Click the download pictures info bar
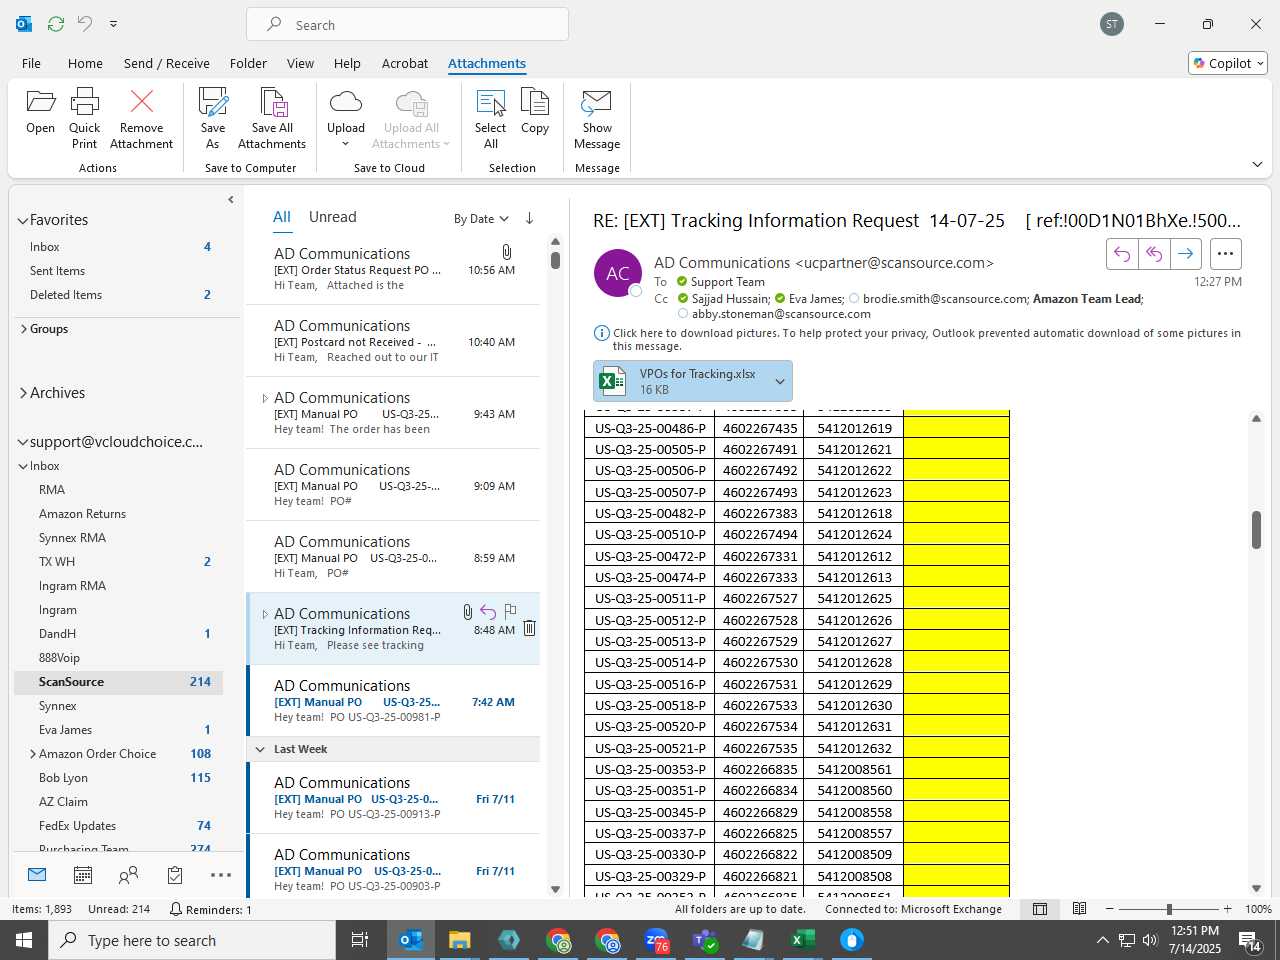 pos(918,339)
